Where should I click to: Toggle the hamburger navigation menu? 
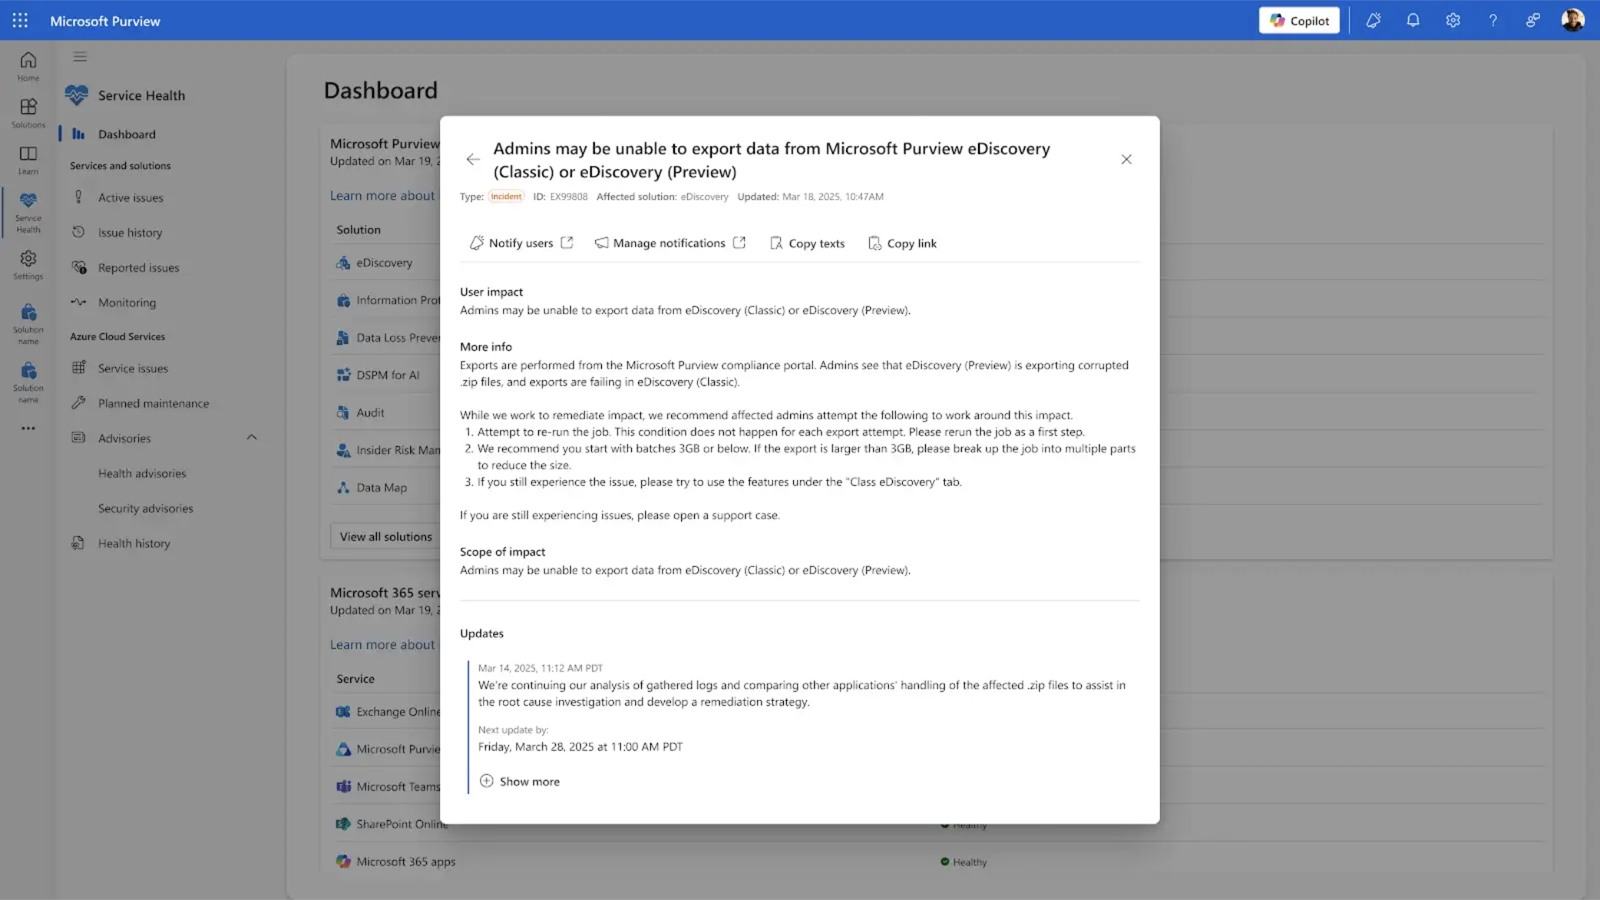(x=80, y=57)
